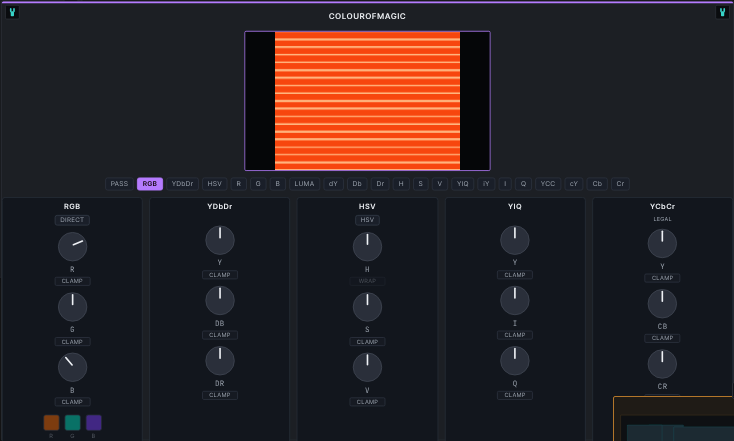Select the YCC view mode
This screenshot has height=441, width=734.
tap(548, 184)
